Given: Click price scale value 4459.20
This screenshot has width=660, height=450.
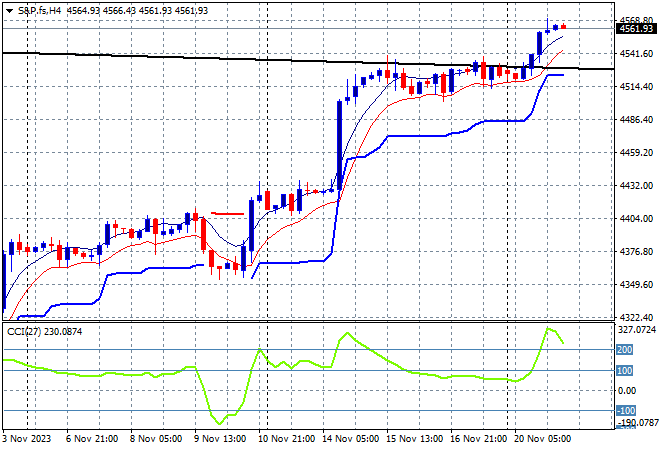Looking at the screenshot, I should [636, 152].
